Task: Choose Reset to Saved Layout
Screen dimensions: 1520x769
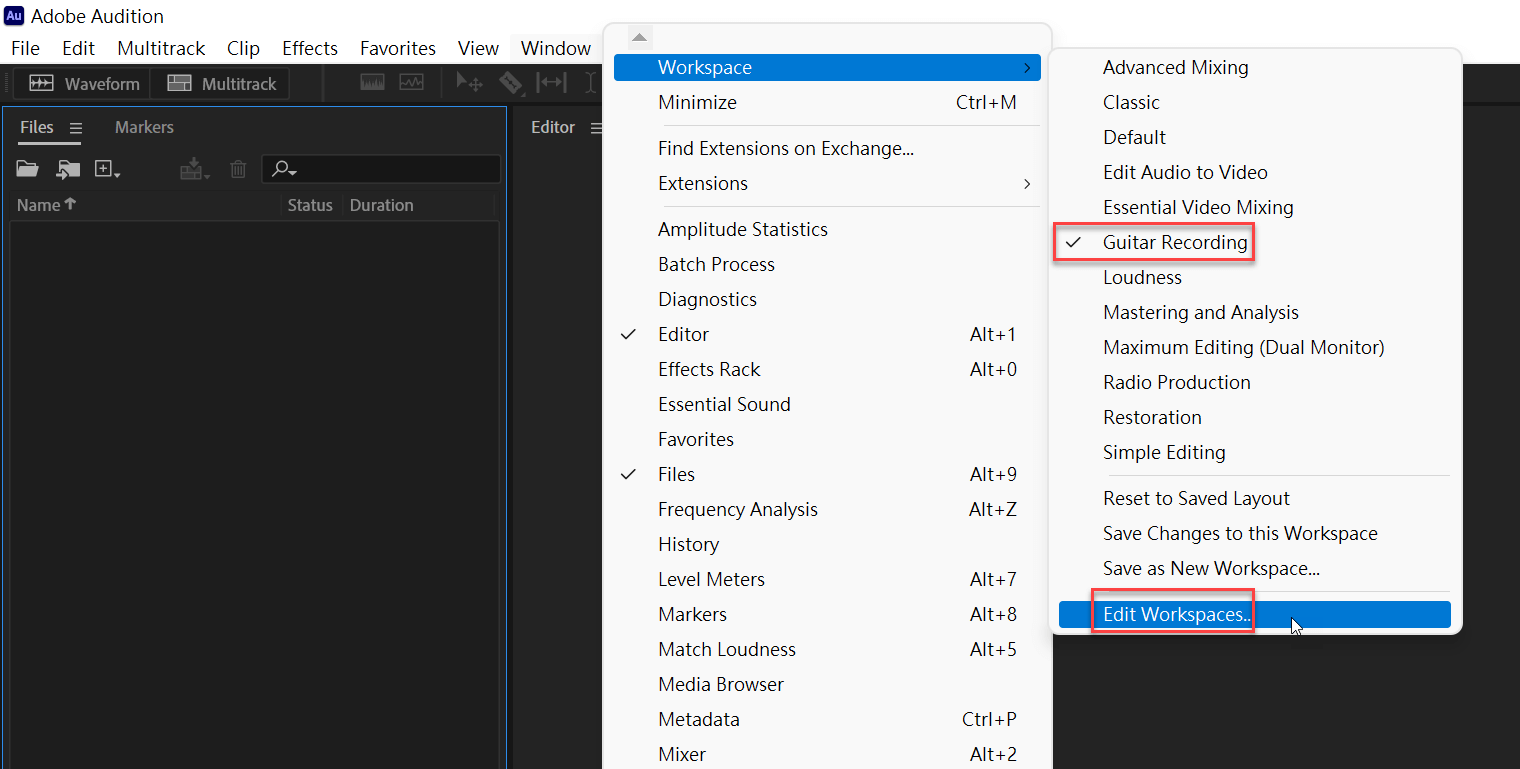Action: [1255, 499]
